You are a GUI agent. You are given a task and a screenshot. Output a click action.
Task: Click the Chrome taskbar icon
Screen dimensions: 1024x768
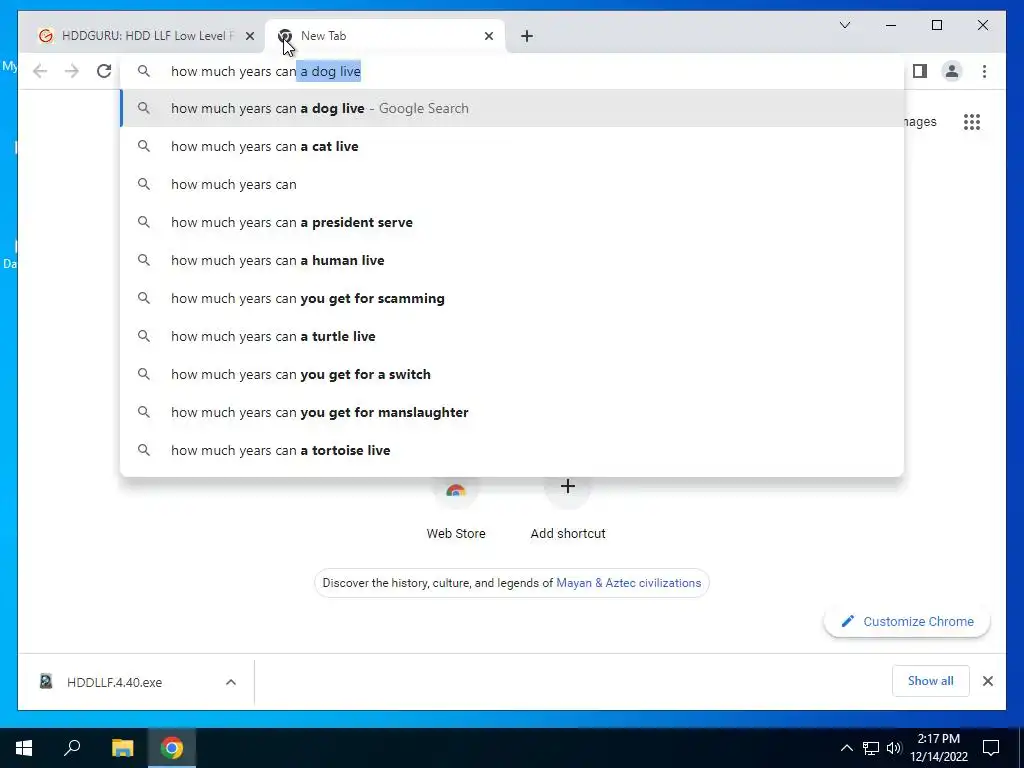172,748
